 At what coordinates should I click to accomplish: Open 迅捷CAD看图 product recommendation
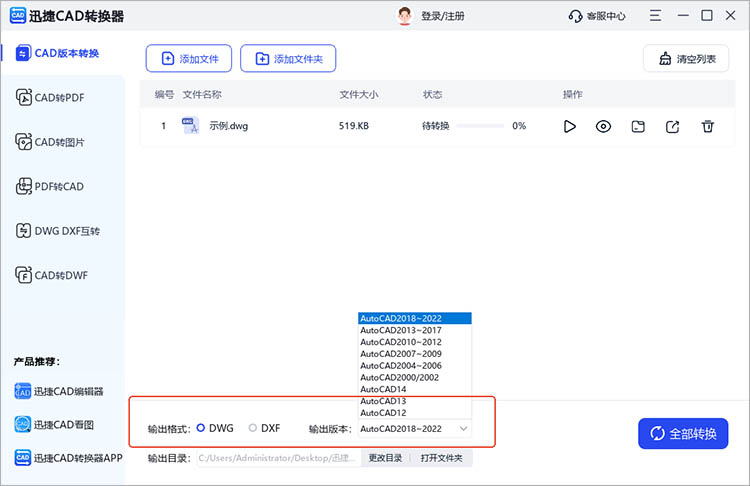pyautogui.click(x=54, y=424)
